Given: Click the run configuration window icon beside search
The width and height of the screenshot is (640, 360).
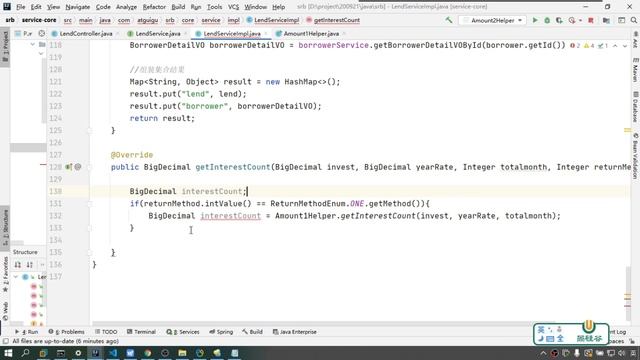Looking at the screenshot, I should point(621,20).
